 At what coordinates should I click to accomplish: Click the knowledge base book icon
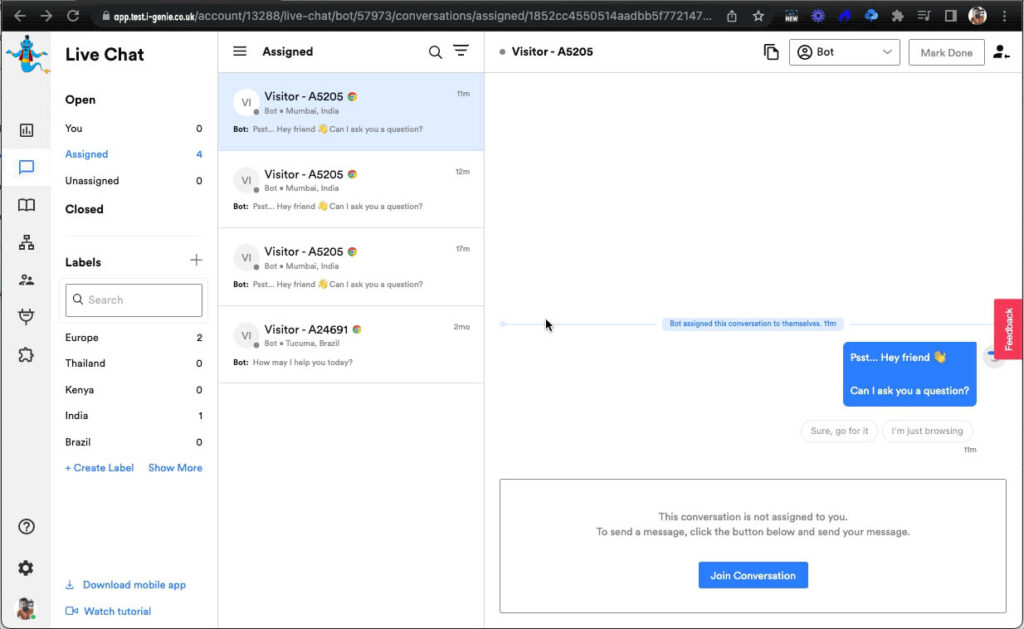[x=26, y=205]
